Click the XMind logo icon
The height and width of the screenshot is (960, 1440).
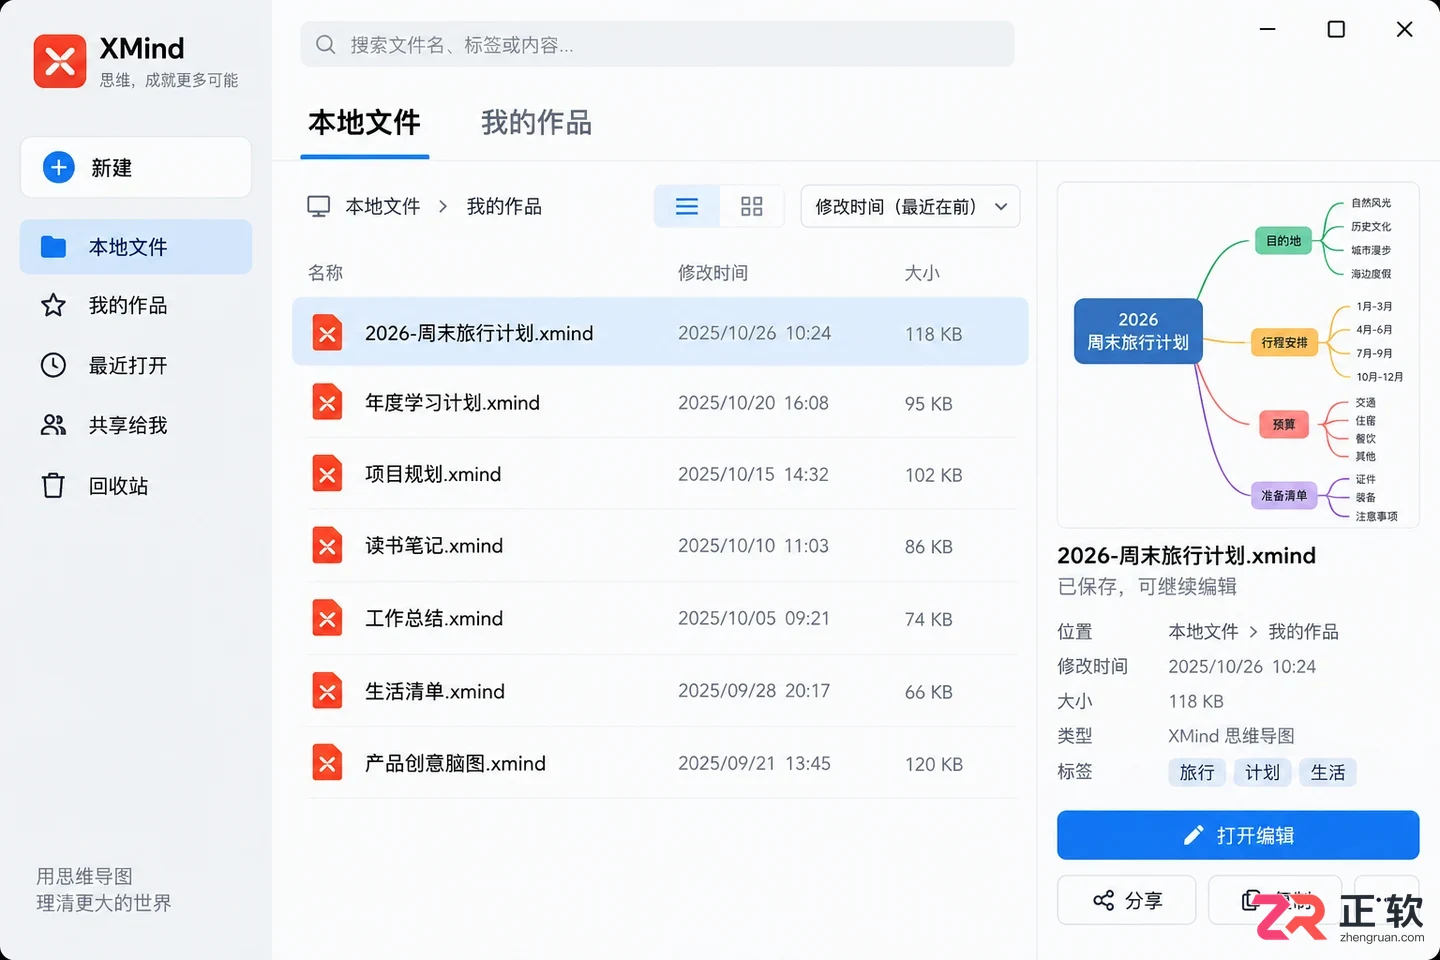[60, 62]
